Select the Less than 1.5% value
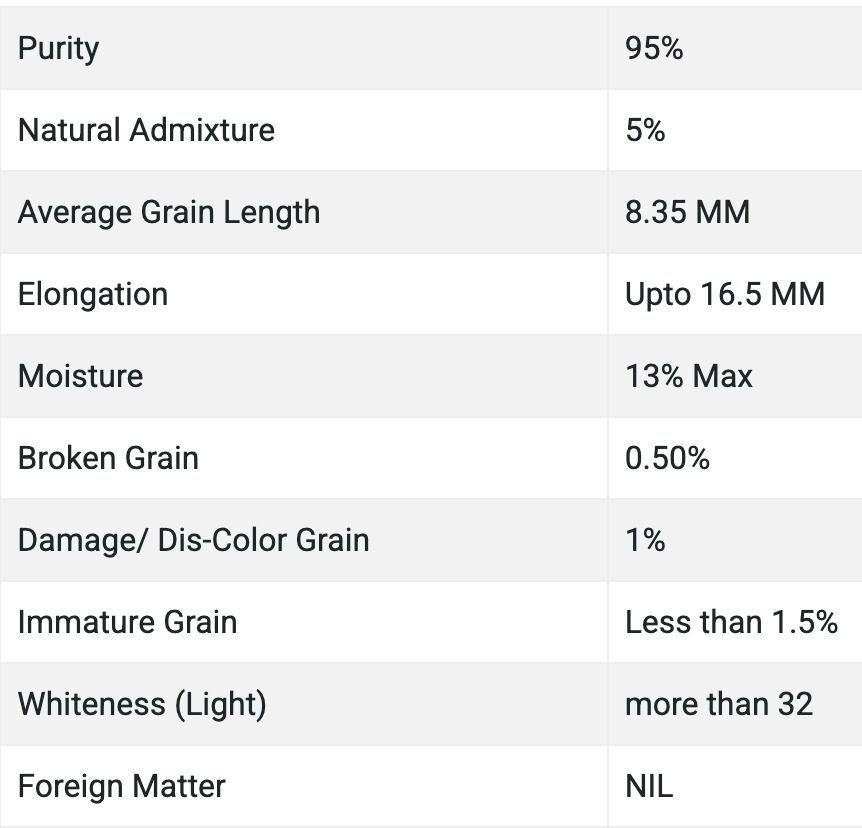This screenshot has height=828, width=862. click(731, 622)
